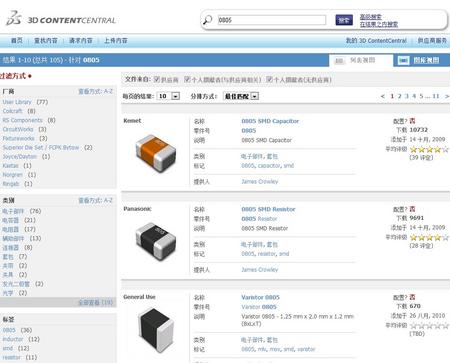Click the magnifying glass search icon

[207, 20]
